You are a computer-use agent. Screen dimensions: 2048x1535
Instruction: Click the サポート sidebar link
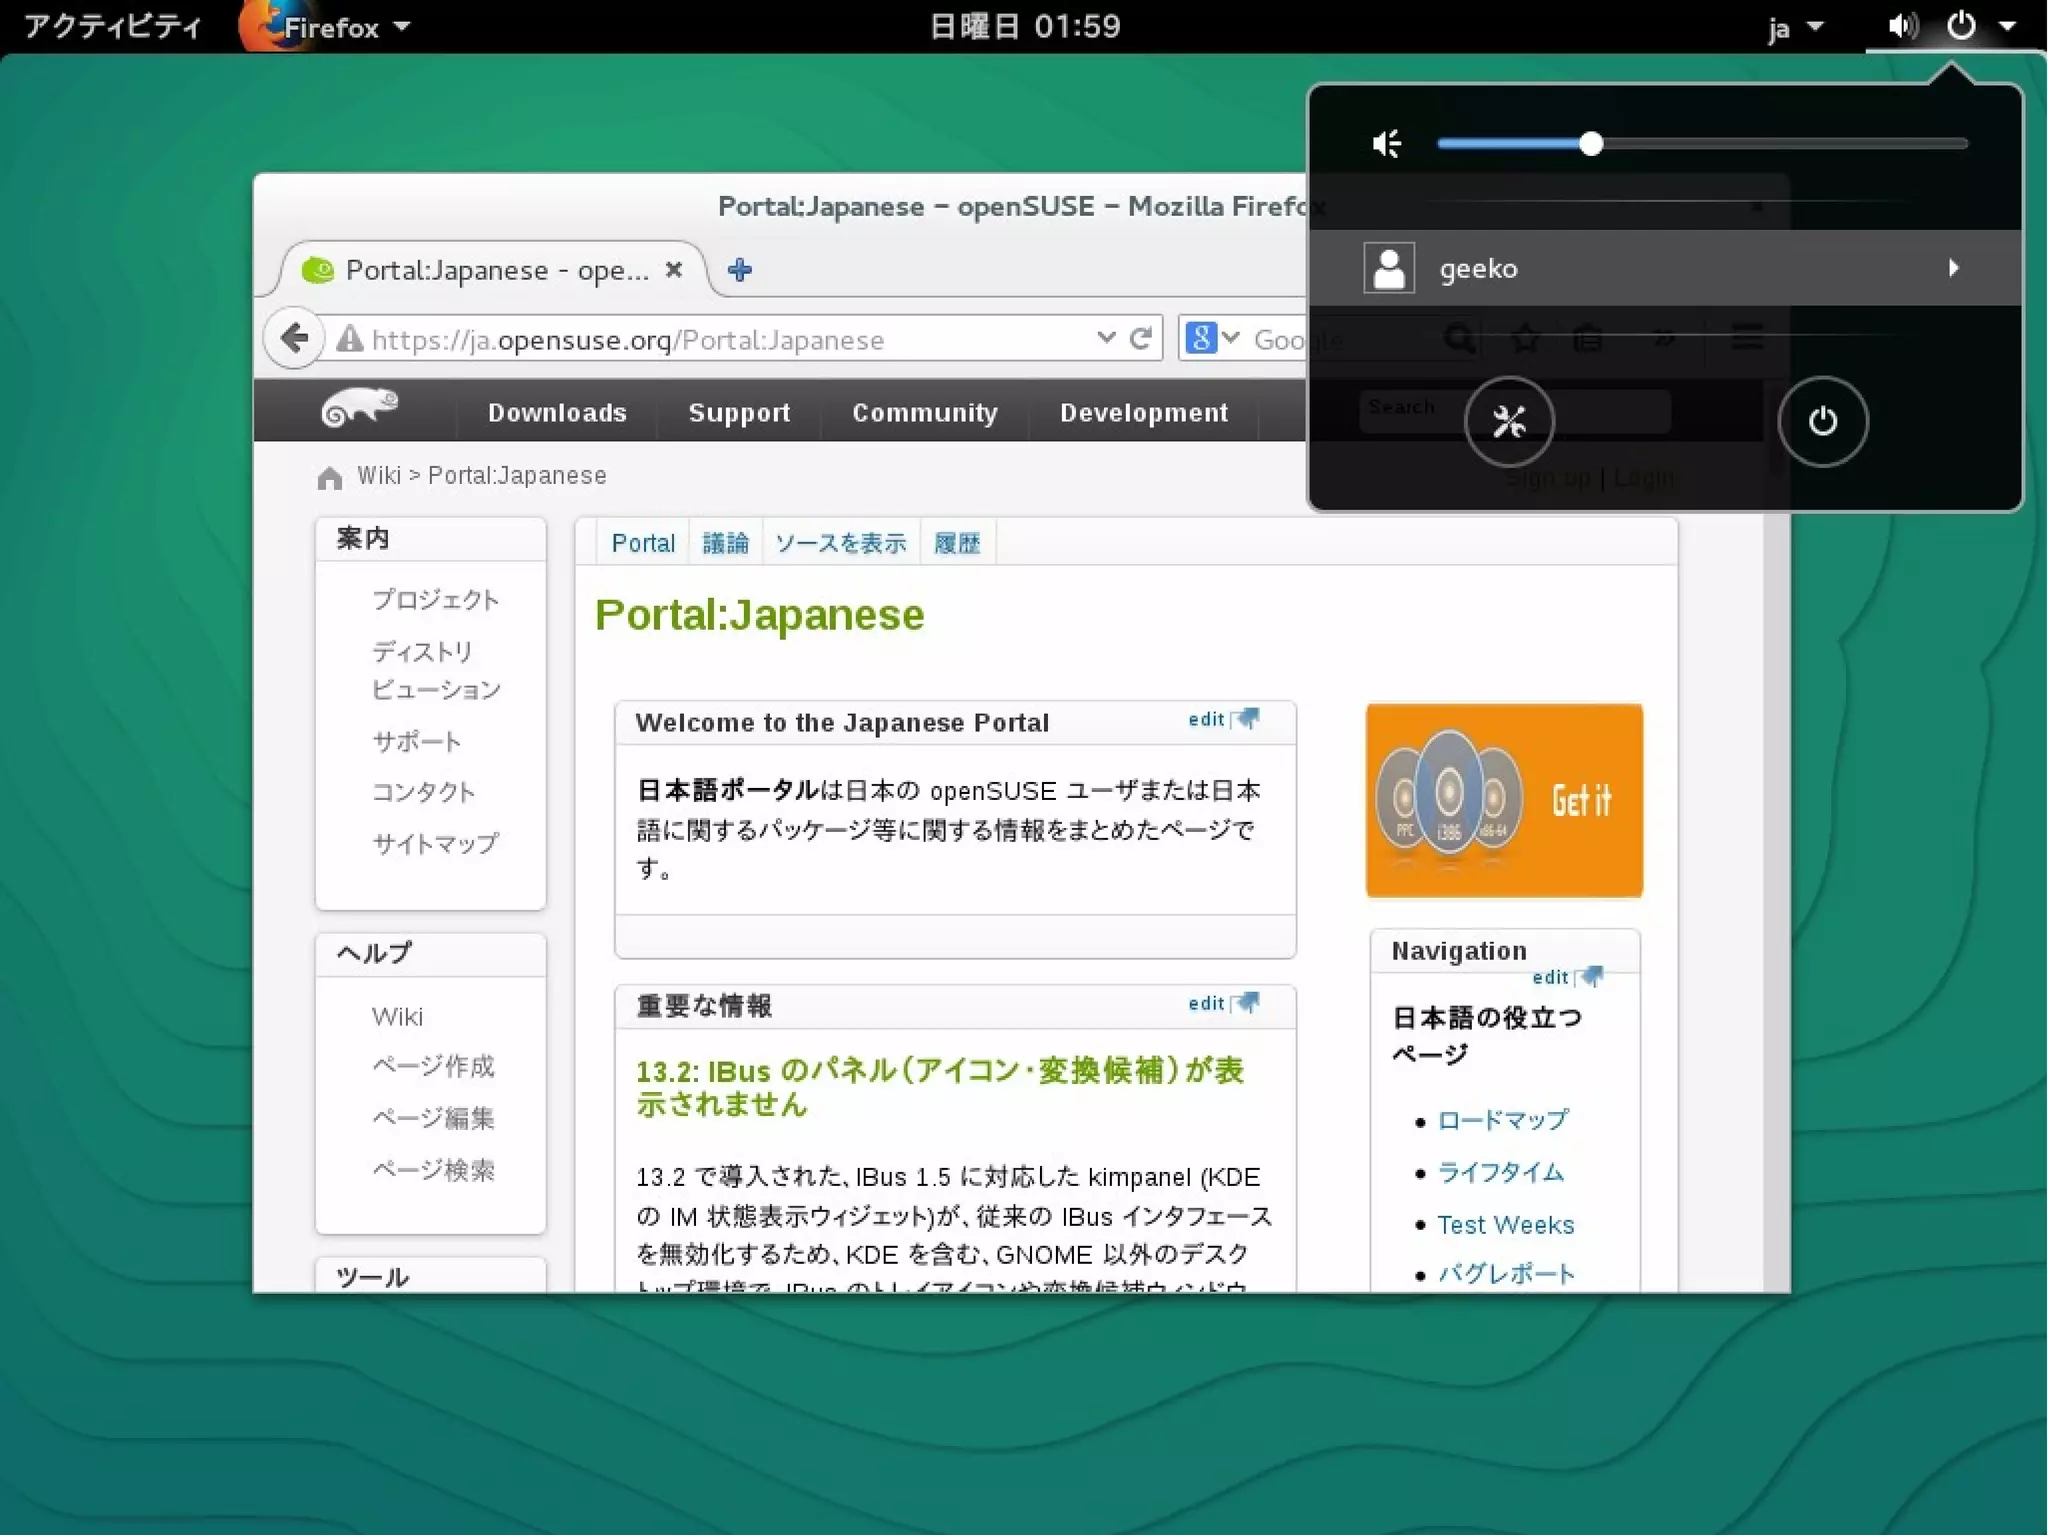click(417, 742)
